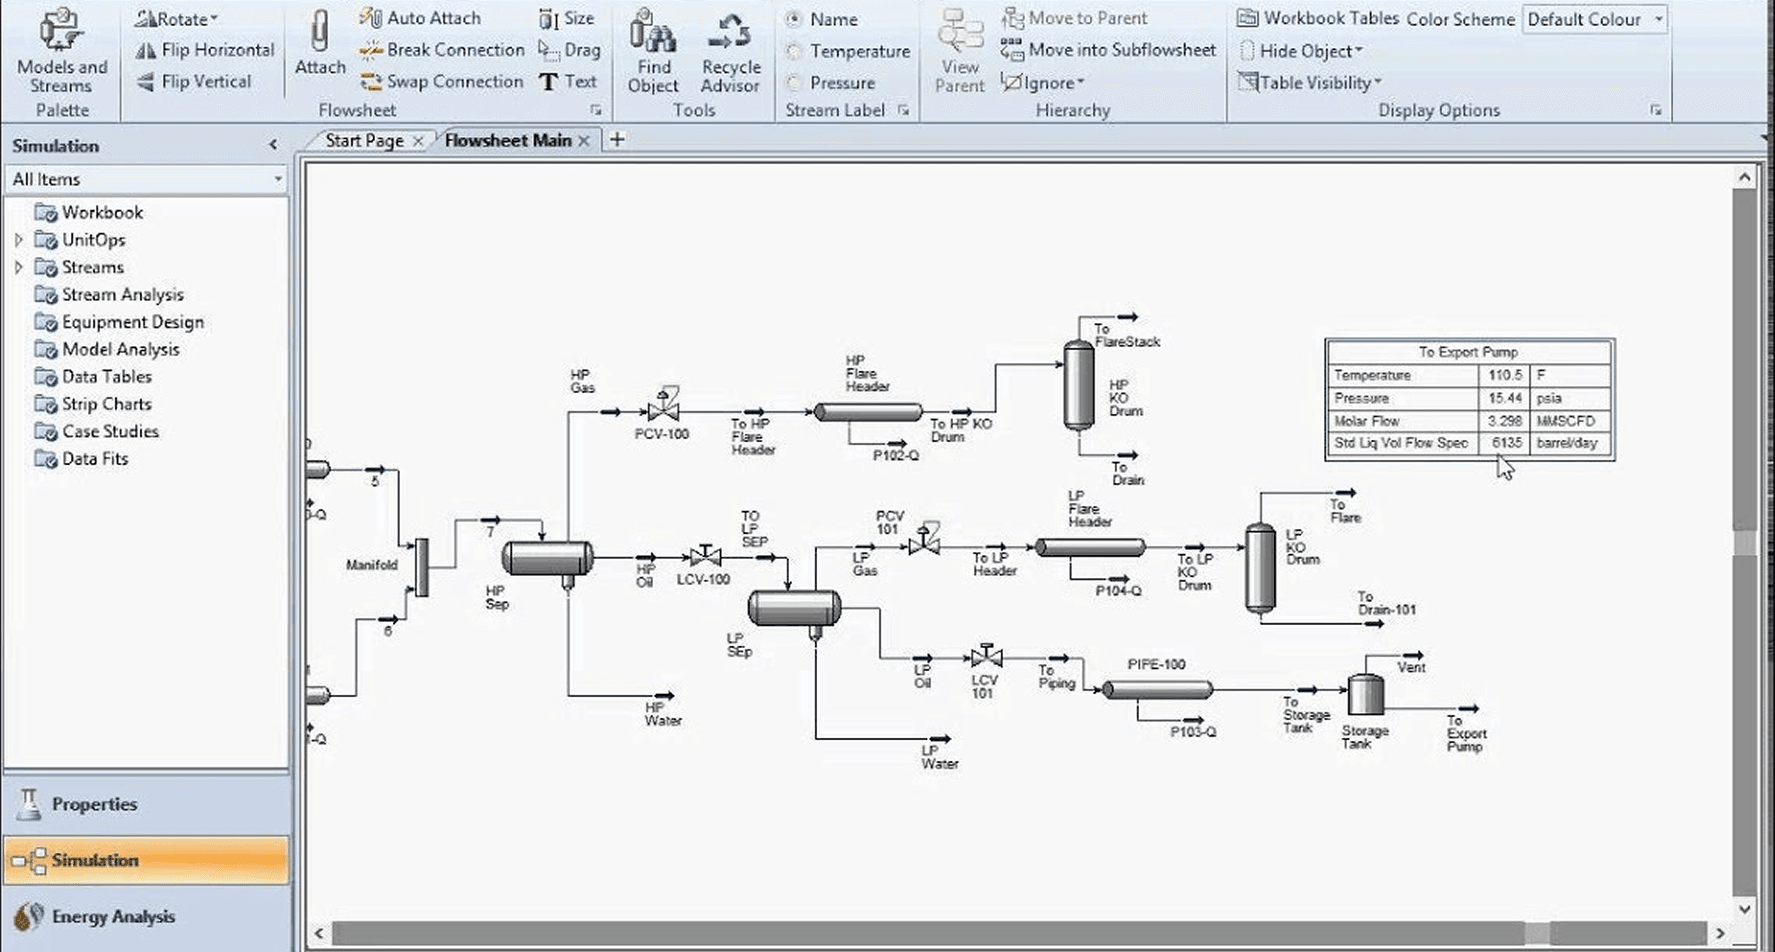This screenshot has height=952, width=1775.
Task: Open the Hide Object dropdown
Action: (1300, 50)
